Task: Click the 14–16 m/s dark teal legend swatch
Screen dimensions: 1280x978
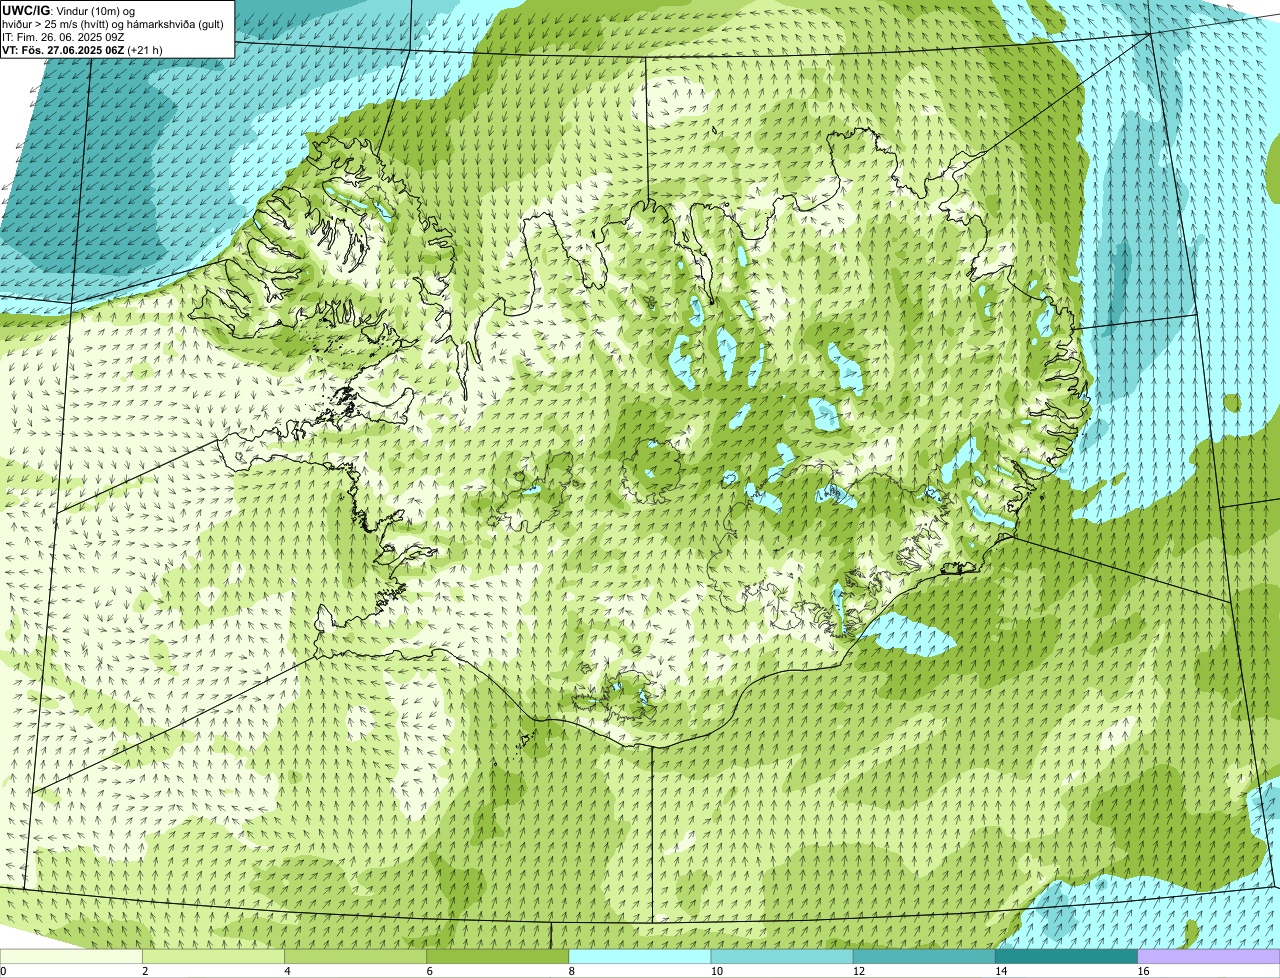Action: (x=1066, y=957)
